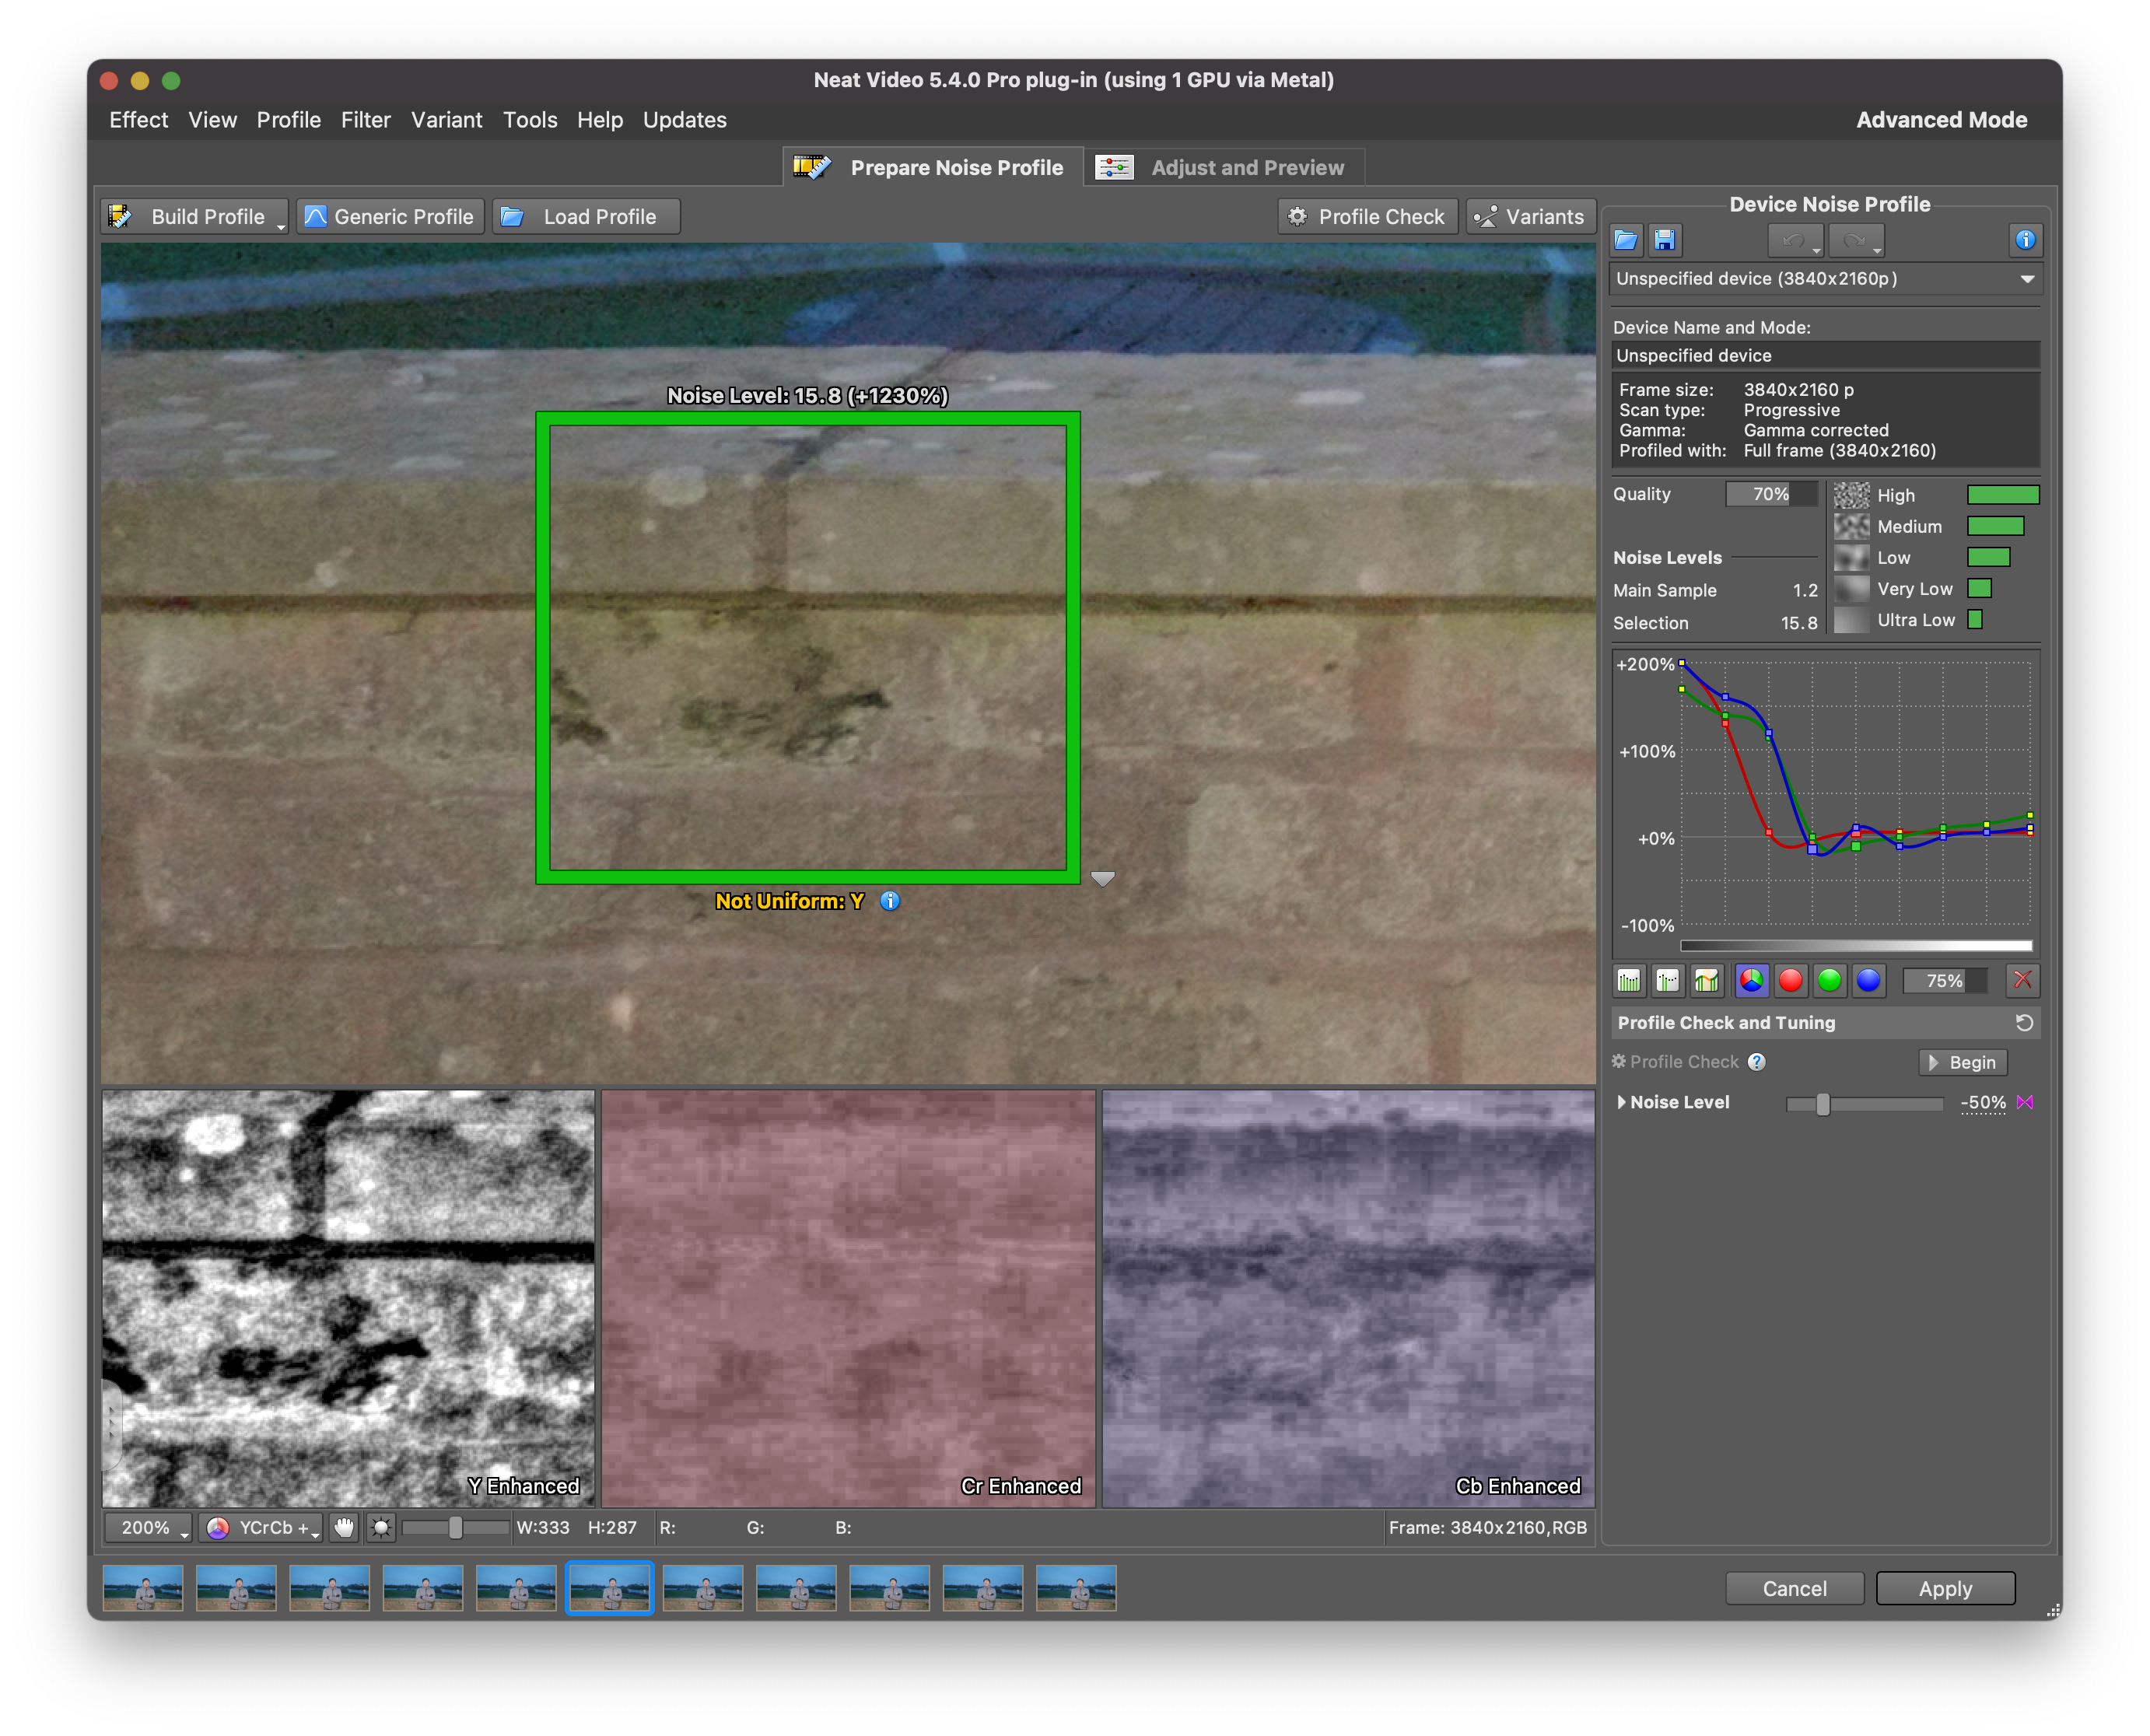Click the red X in equalizer toolbar
2150x1736 pixels.
coord(2022,980)
